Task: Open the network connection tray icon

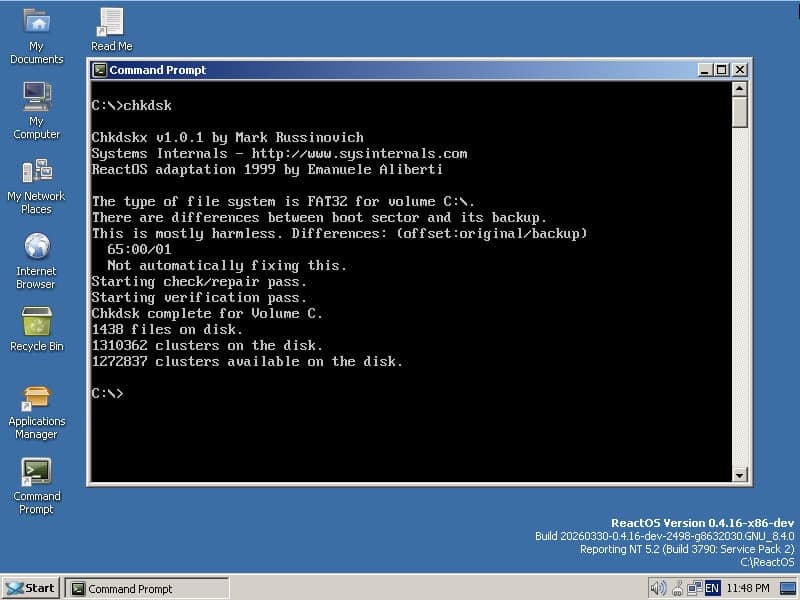Action: click(694, 588)
